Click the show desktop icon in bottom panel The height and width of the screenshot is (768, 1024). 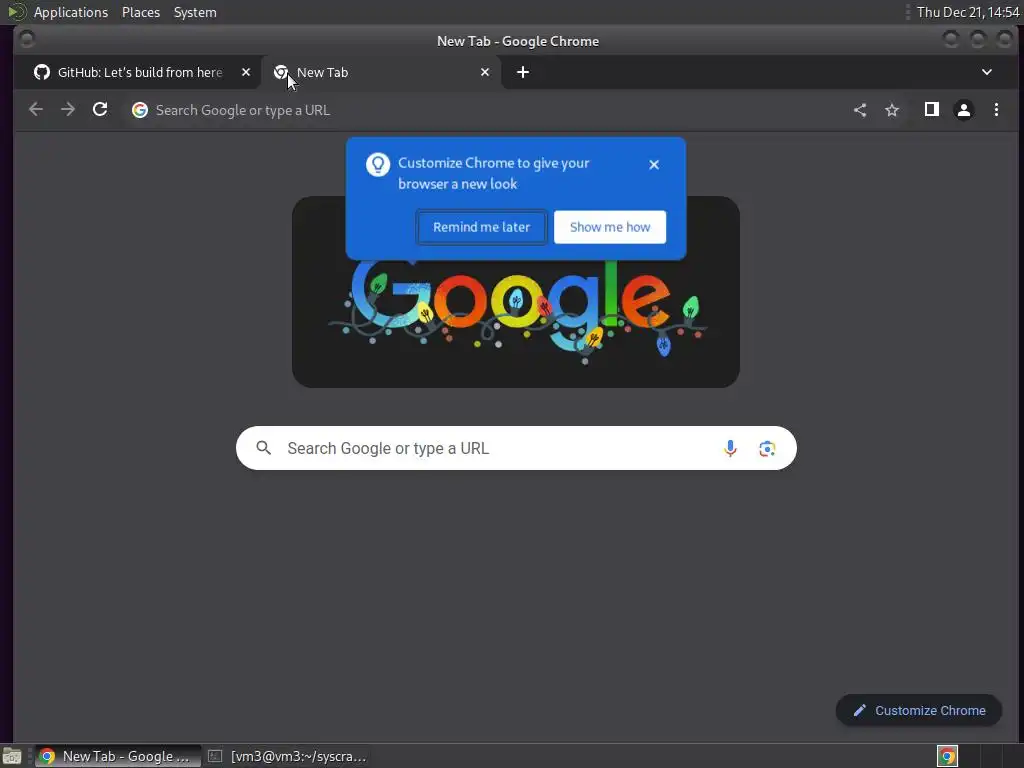coord(12,756)
